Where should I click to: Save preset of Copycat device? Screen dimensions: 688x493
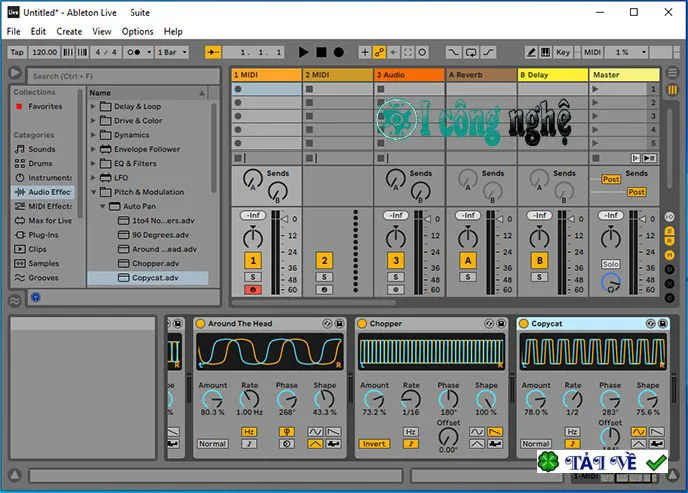click(663, 324)
